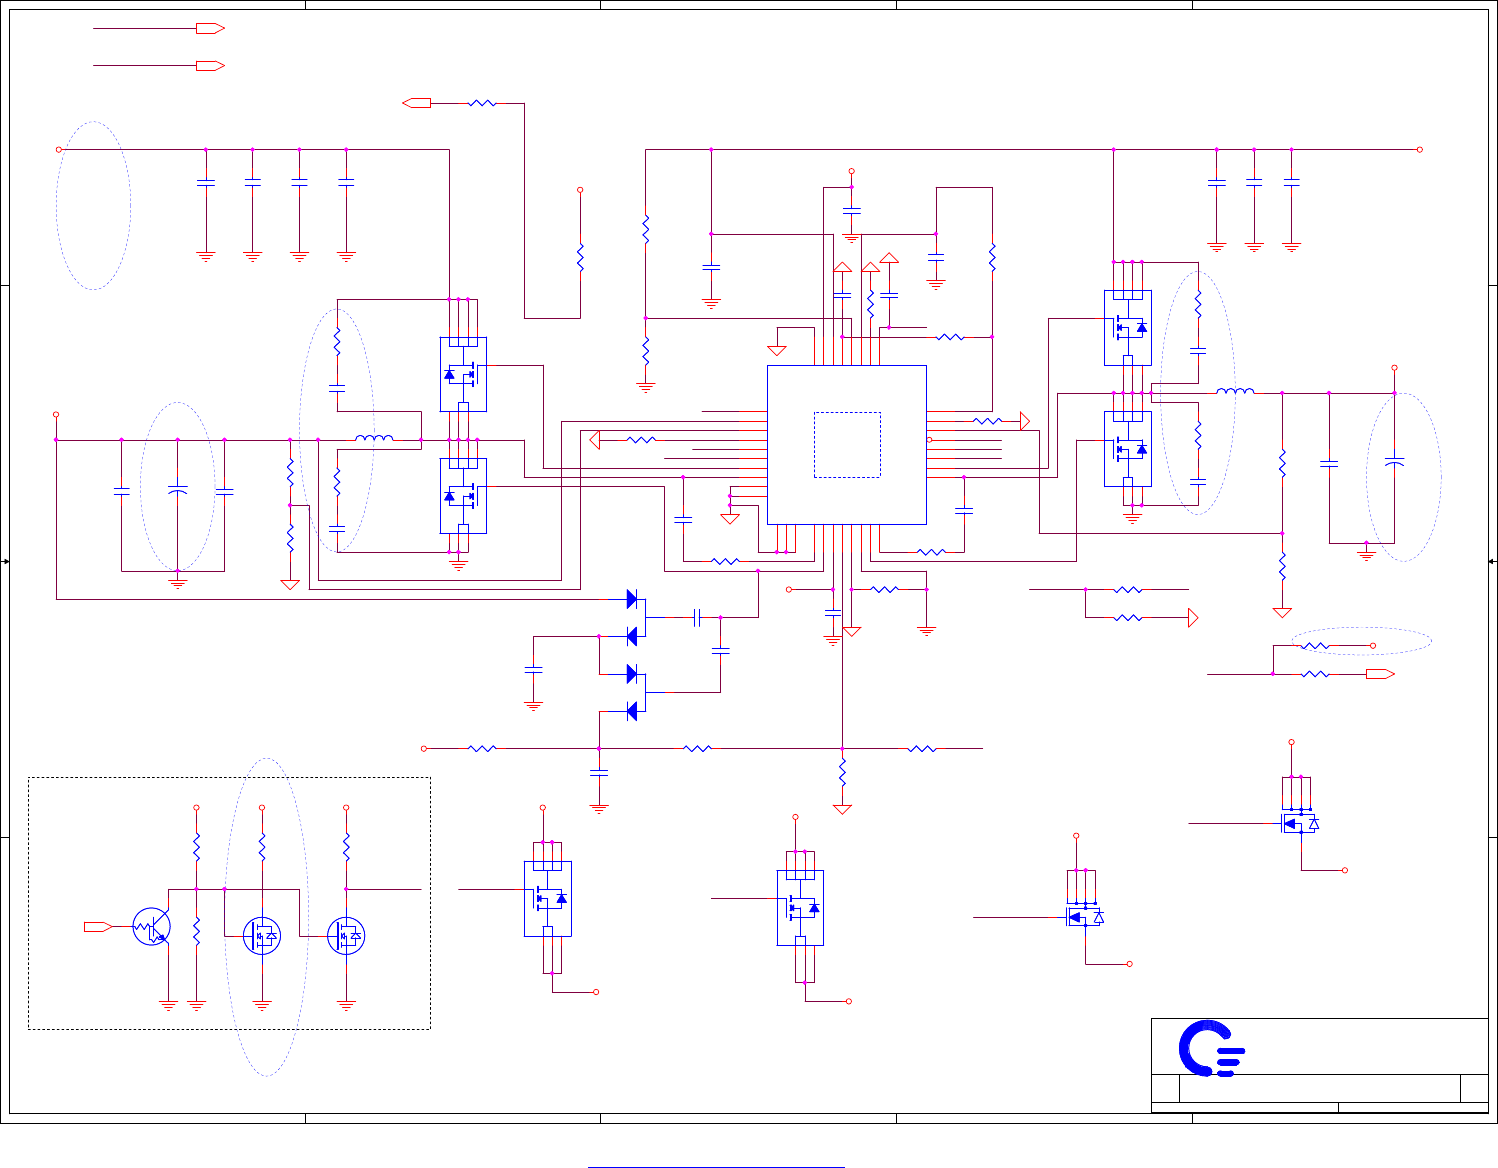Viewport: 1498px width, 1168px height.
Task: Select the upper-right high-side MOSFET package
Action: point(1127,328)
